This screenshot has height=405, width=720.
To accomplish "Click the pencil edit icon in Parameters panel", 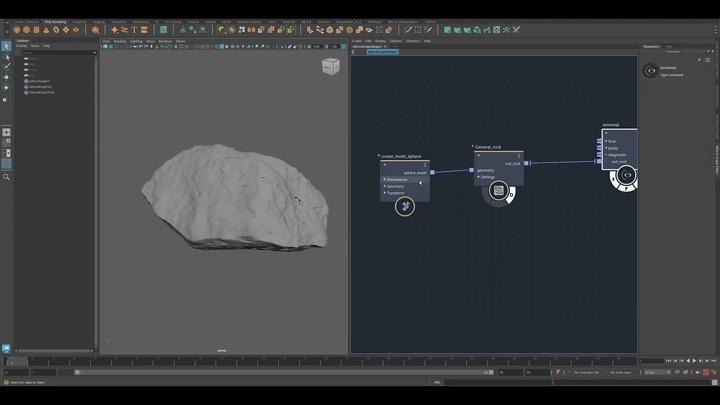I will pos(699,60).
